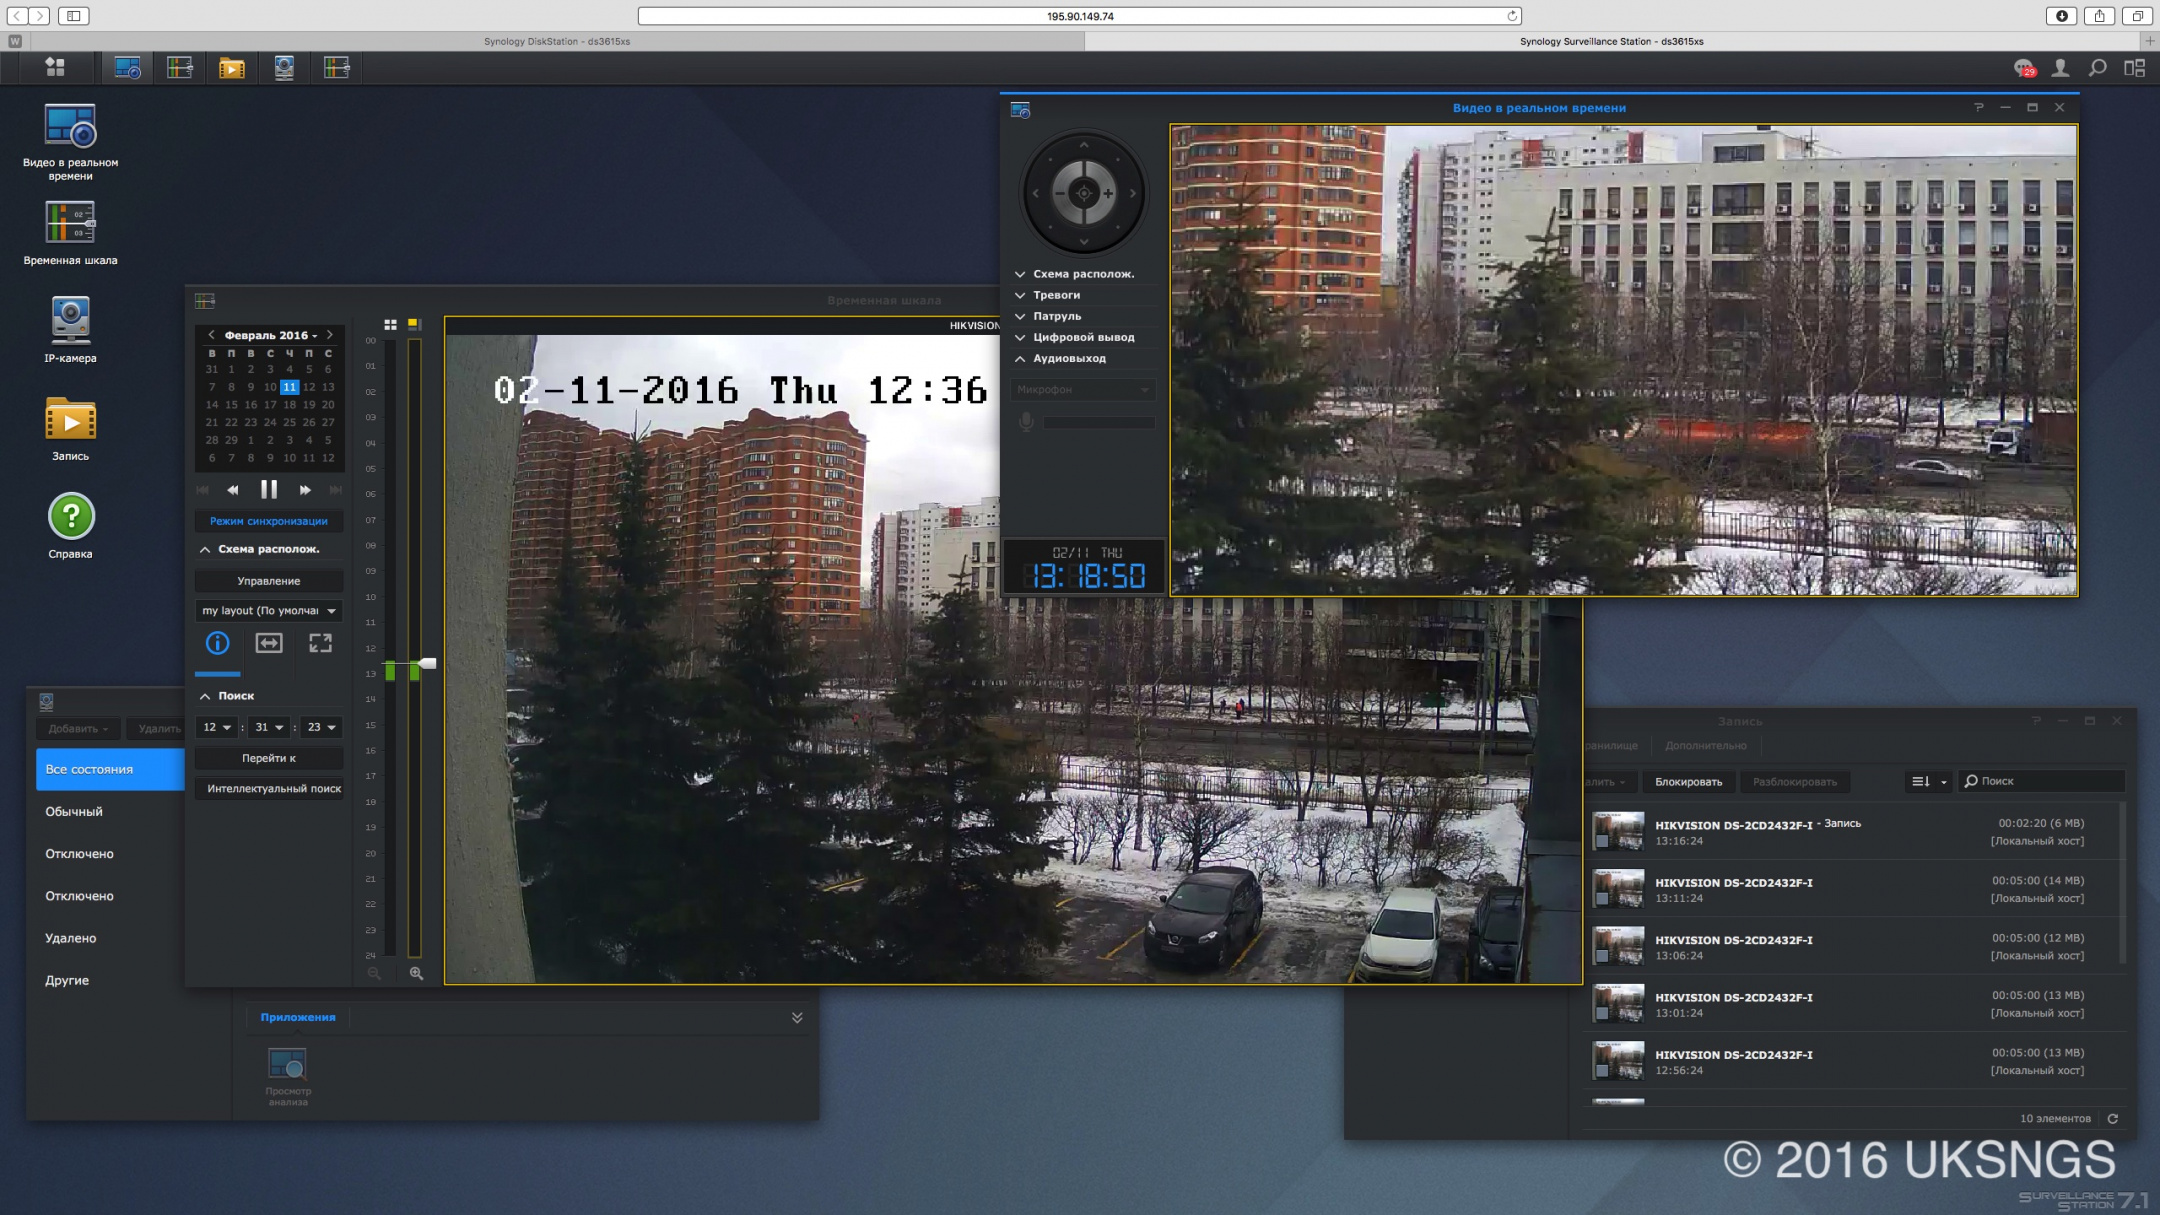Screen dimensions: 2160x1215
Task: Click fast forward playback button
Action: point(305,490)
